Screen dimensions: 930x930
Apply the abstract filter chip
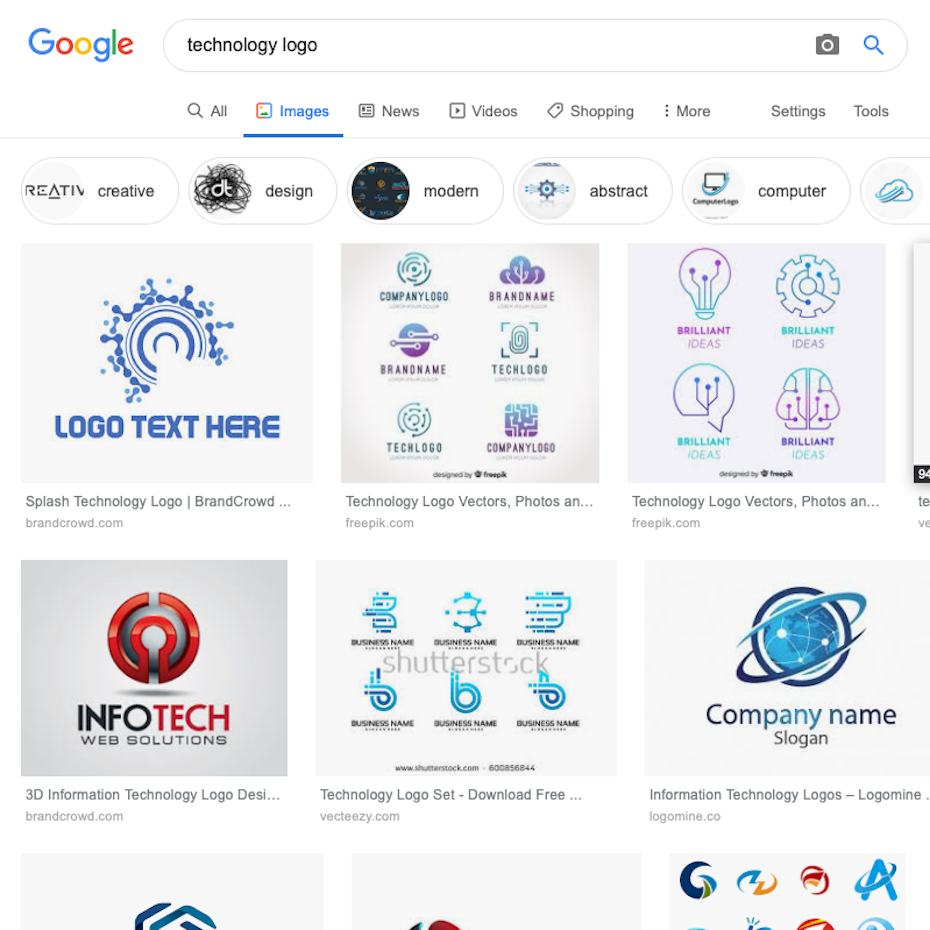593,191
